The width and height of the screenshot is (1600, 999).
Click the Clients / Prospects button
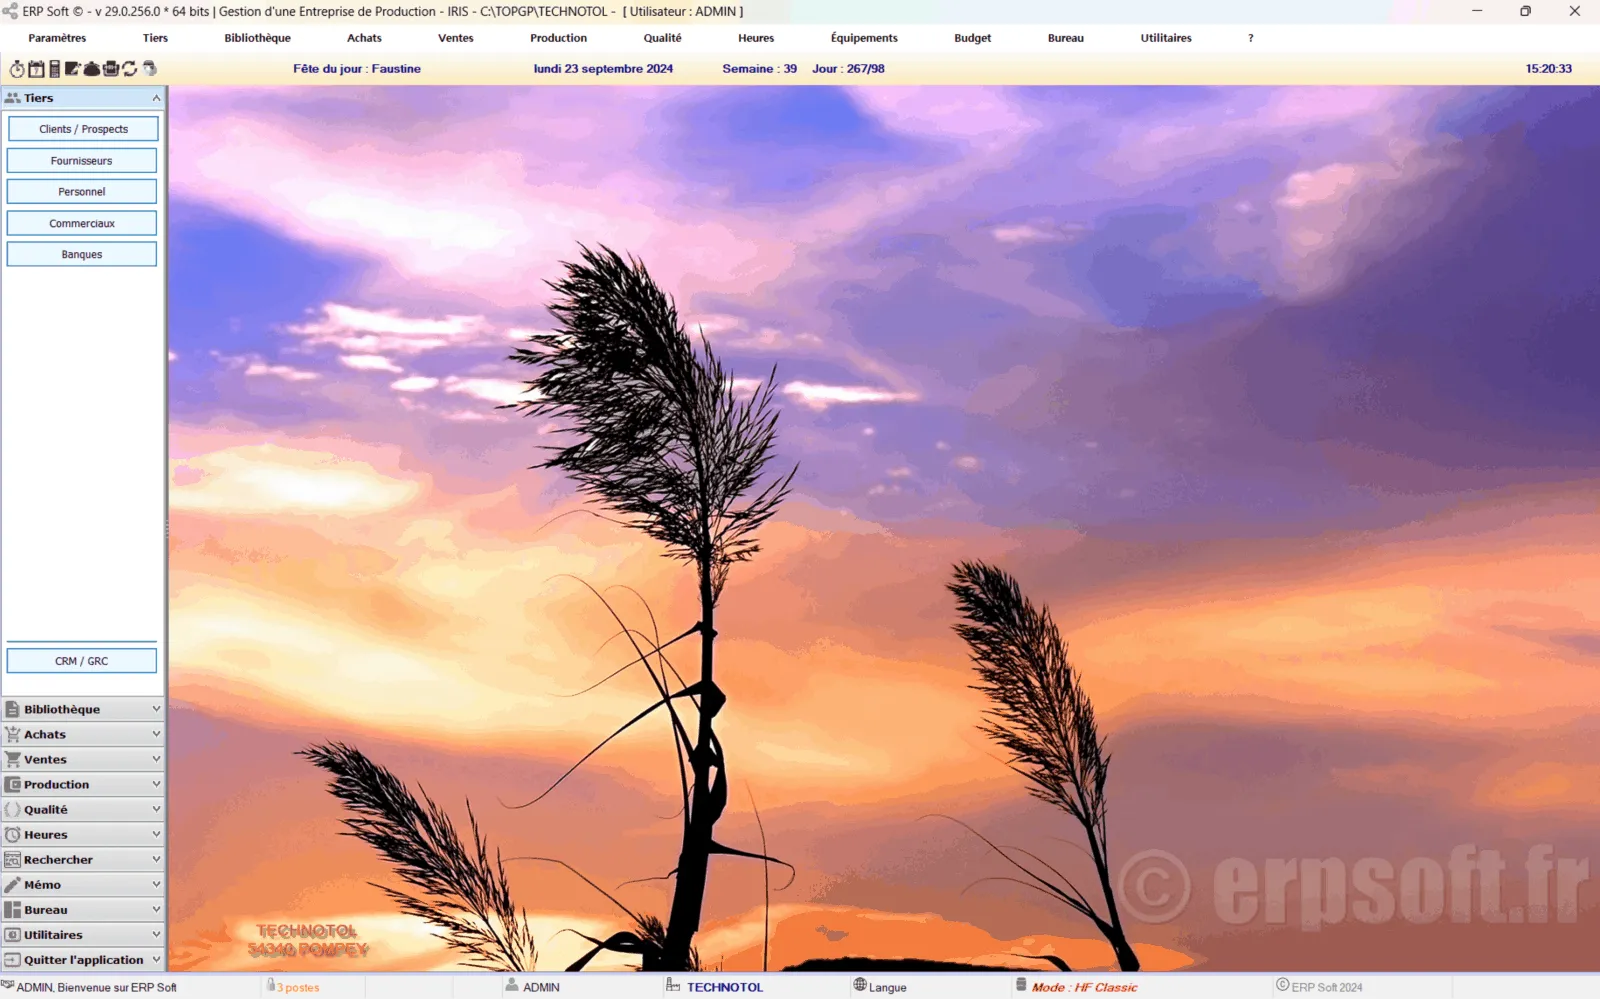coord(83,129)
